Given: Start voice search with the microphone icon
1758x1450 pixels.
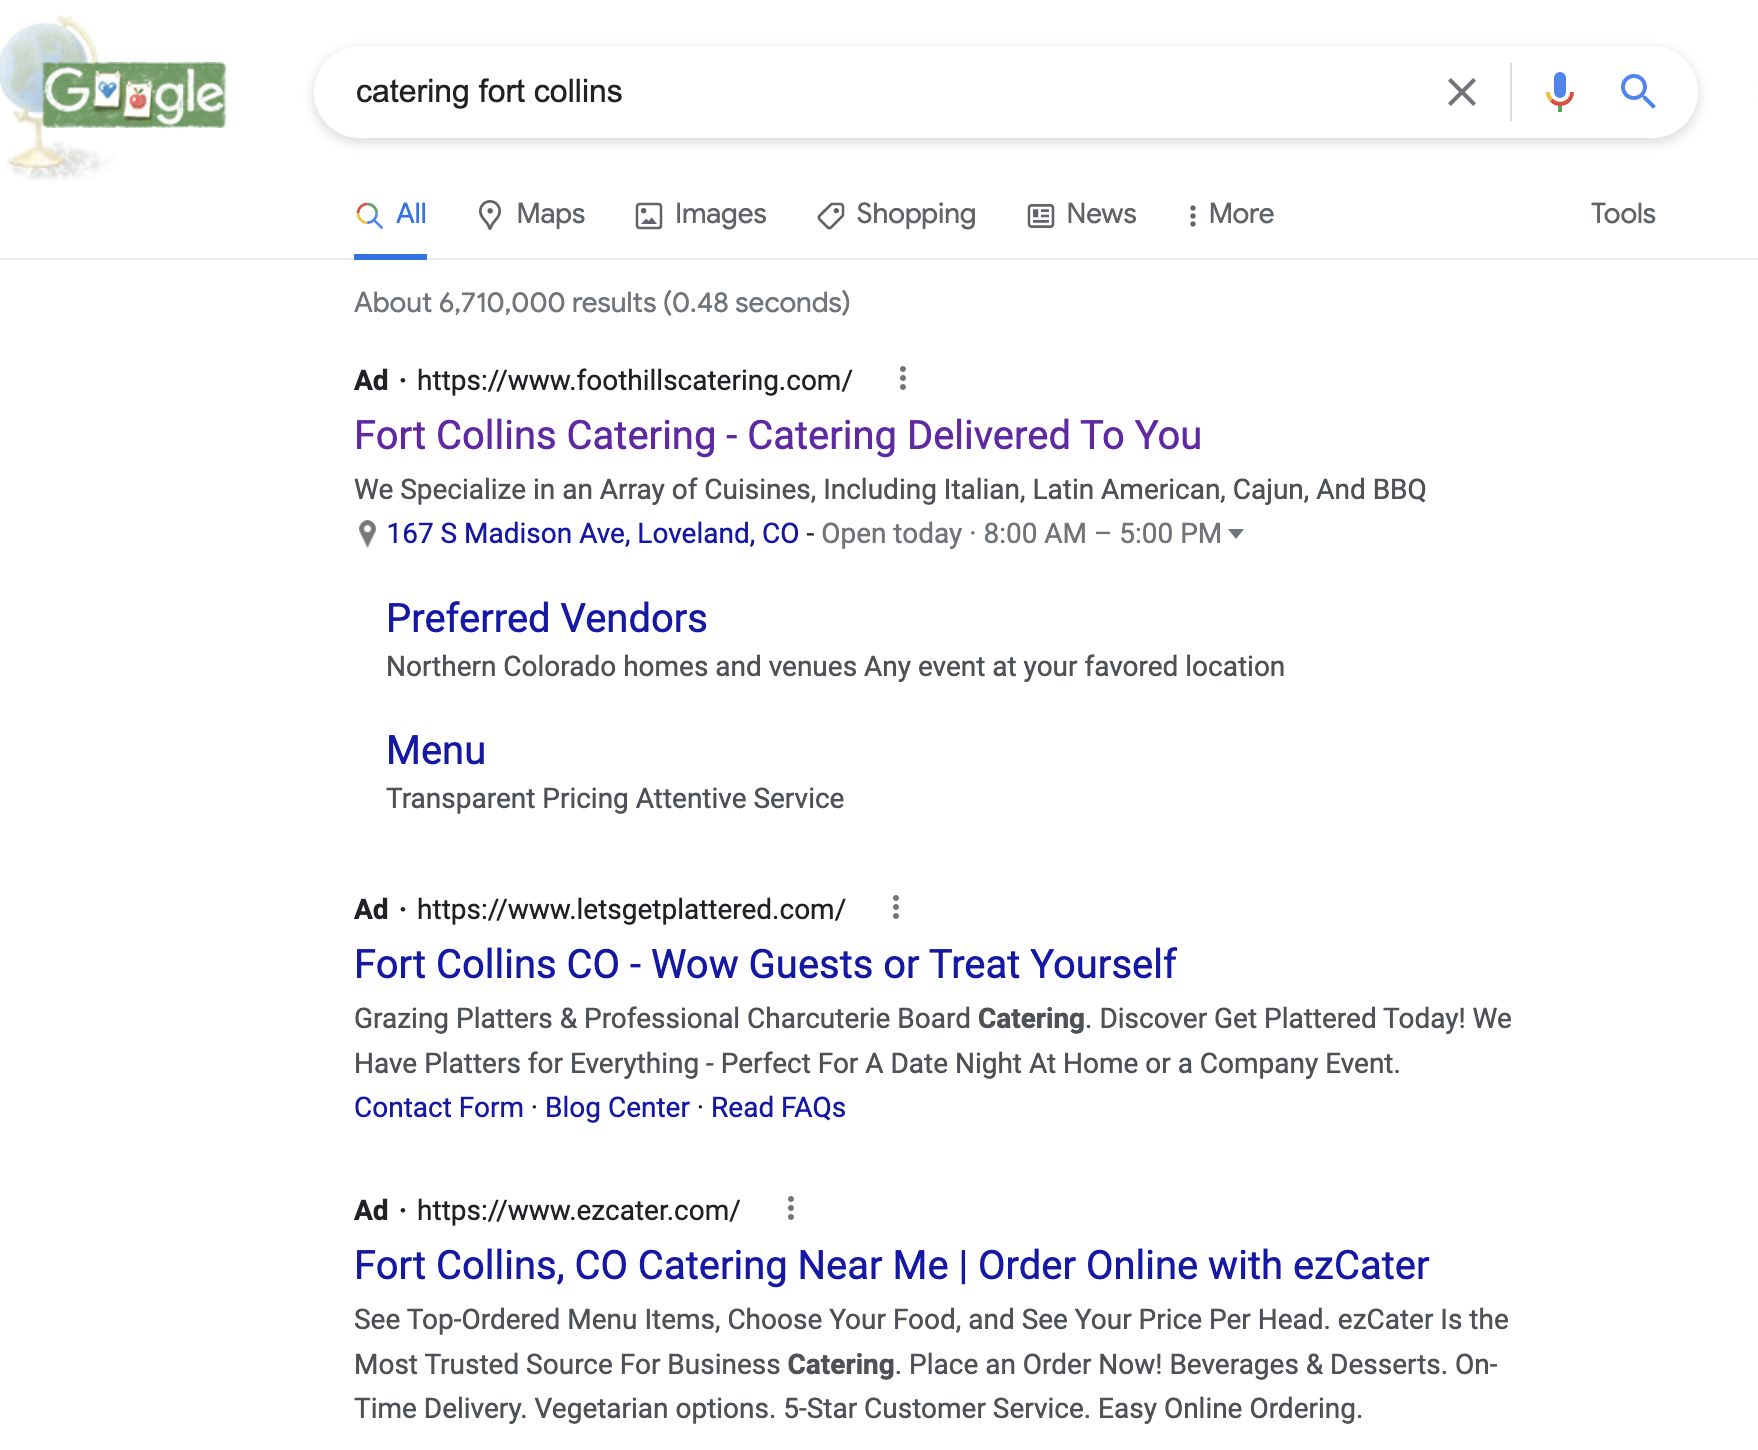Looking at the screenshot, I should (x=1559, y=92).
